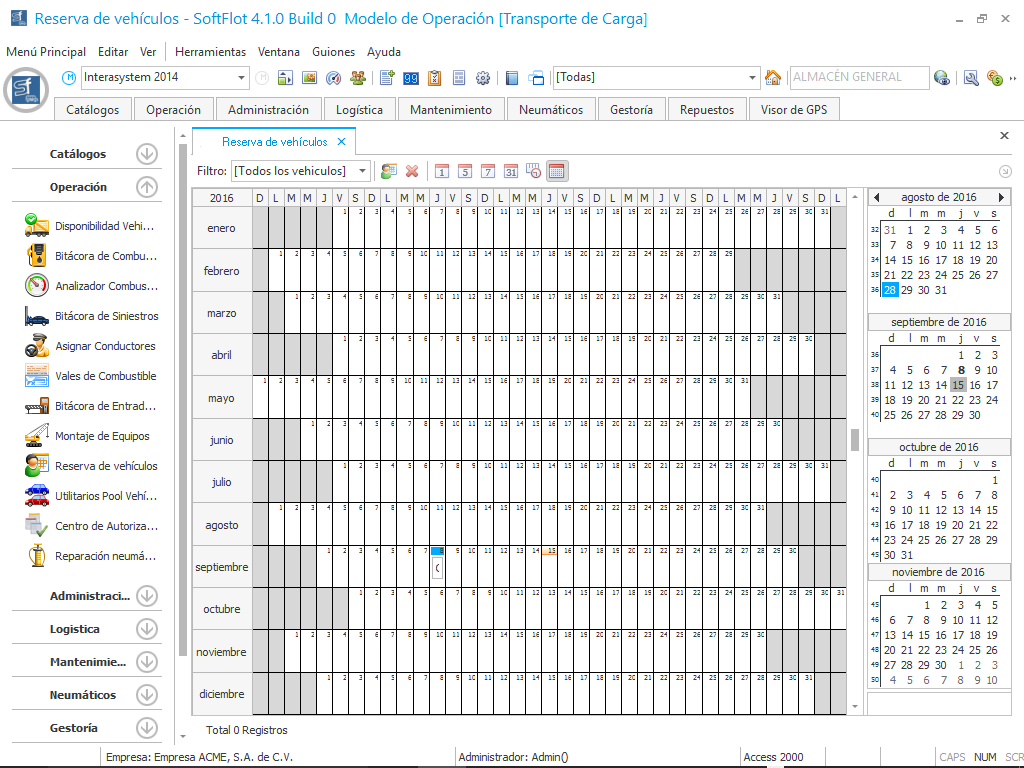
Task: Select the 7-day week view icon
Action: (x=488, y=171)
